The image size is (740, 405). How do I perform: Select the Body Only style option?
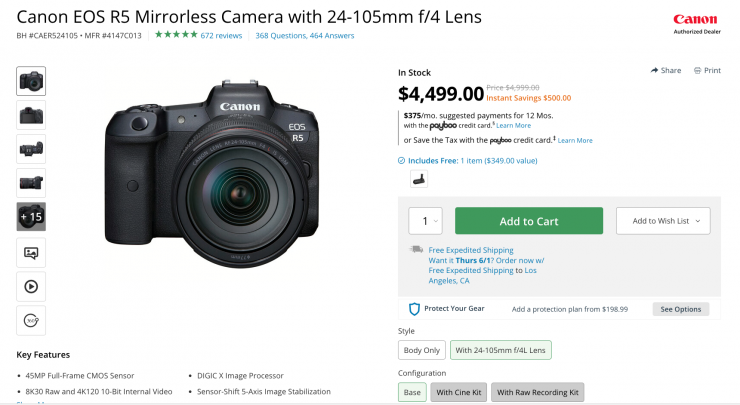[x=420, y=350]
